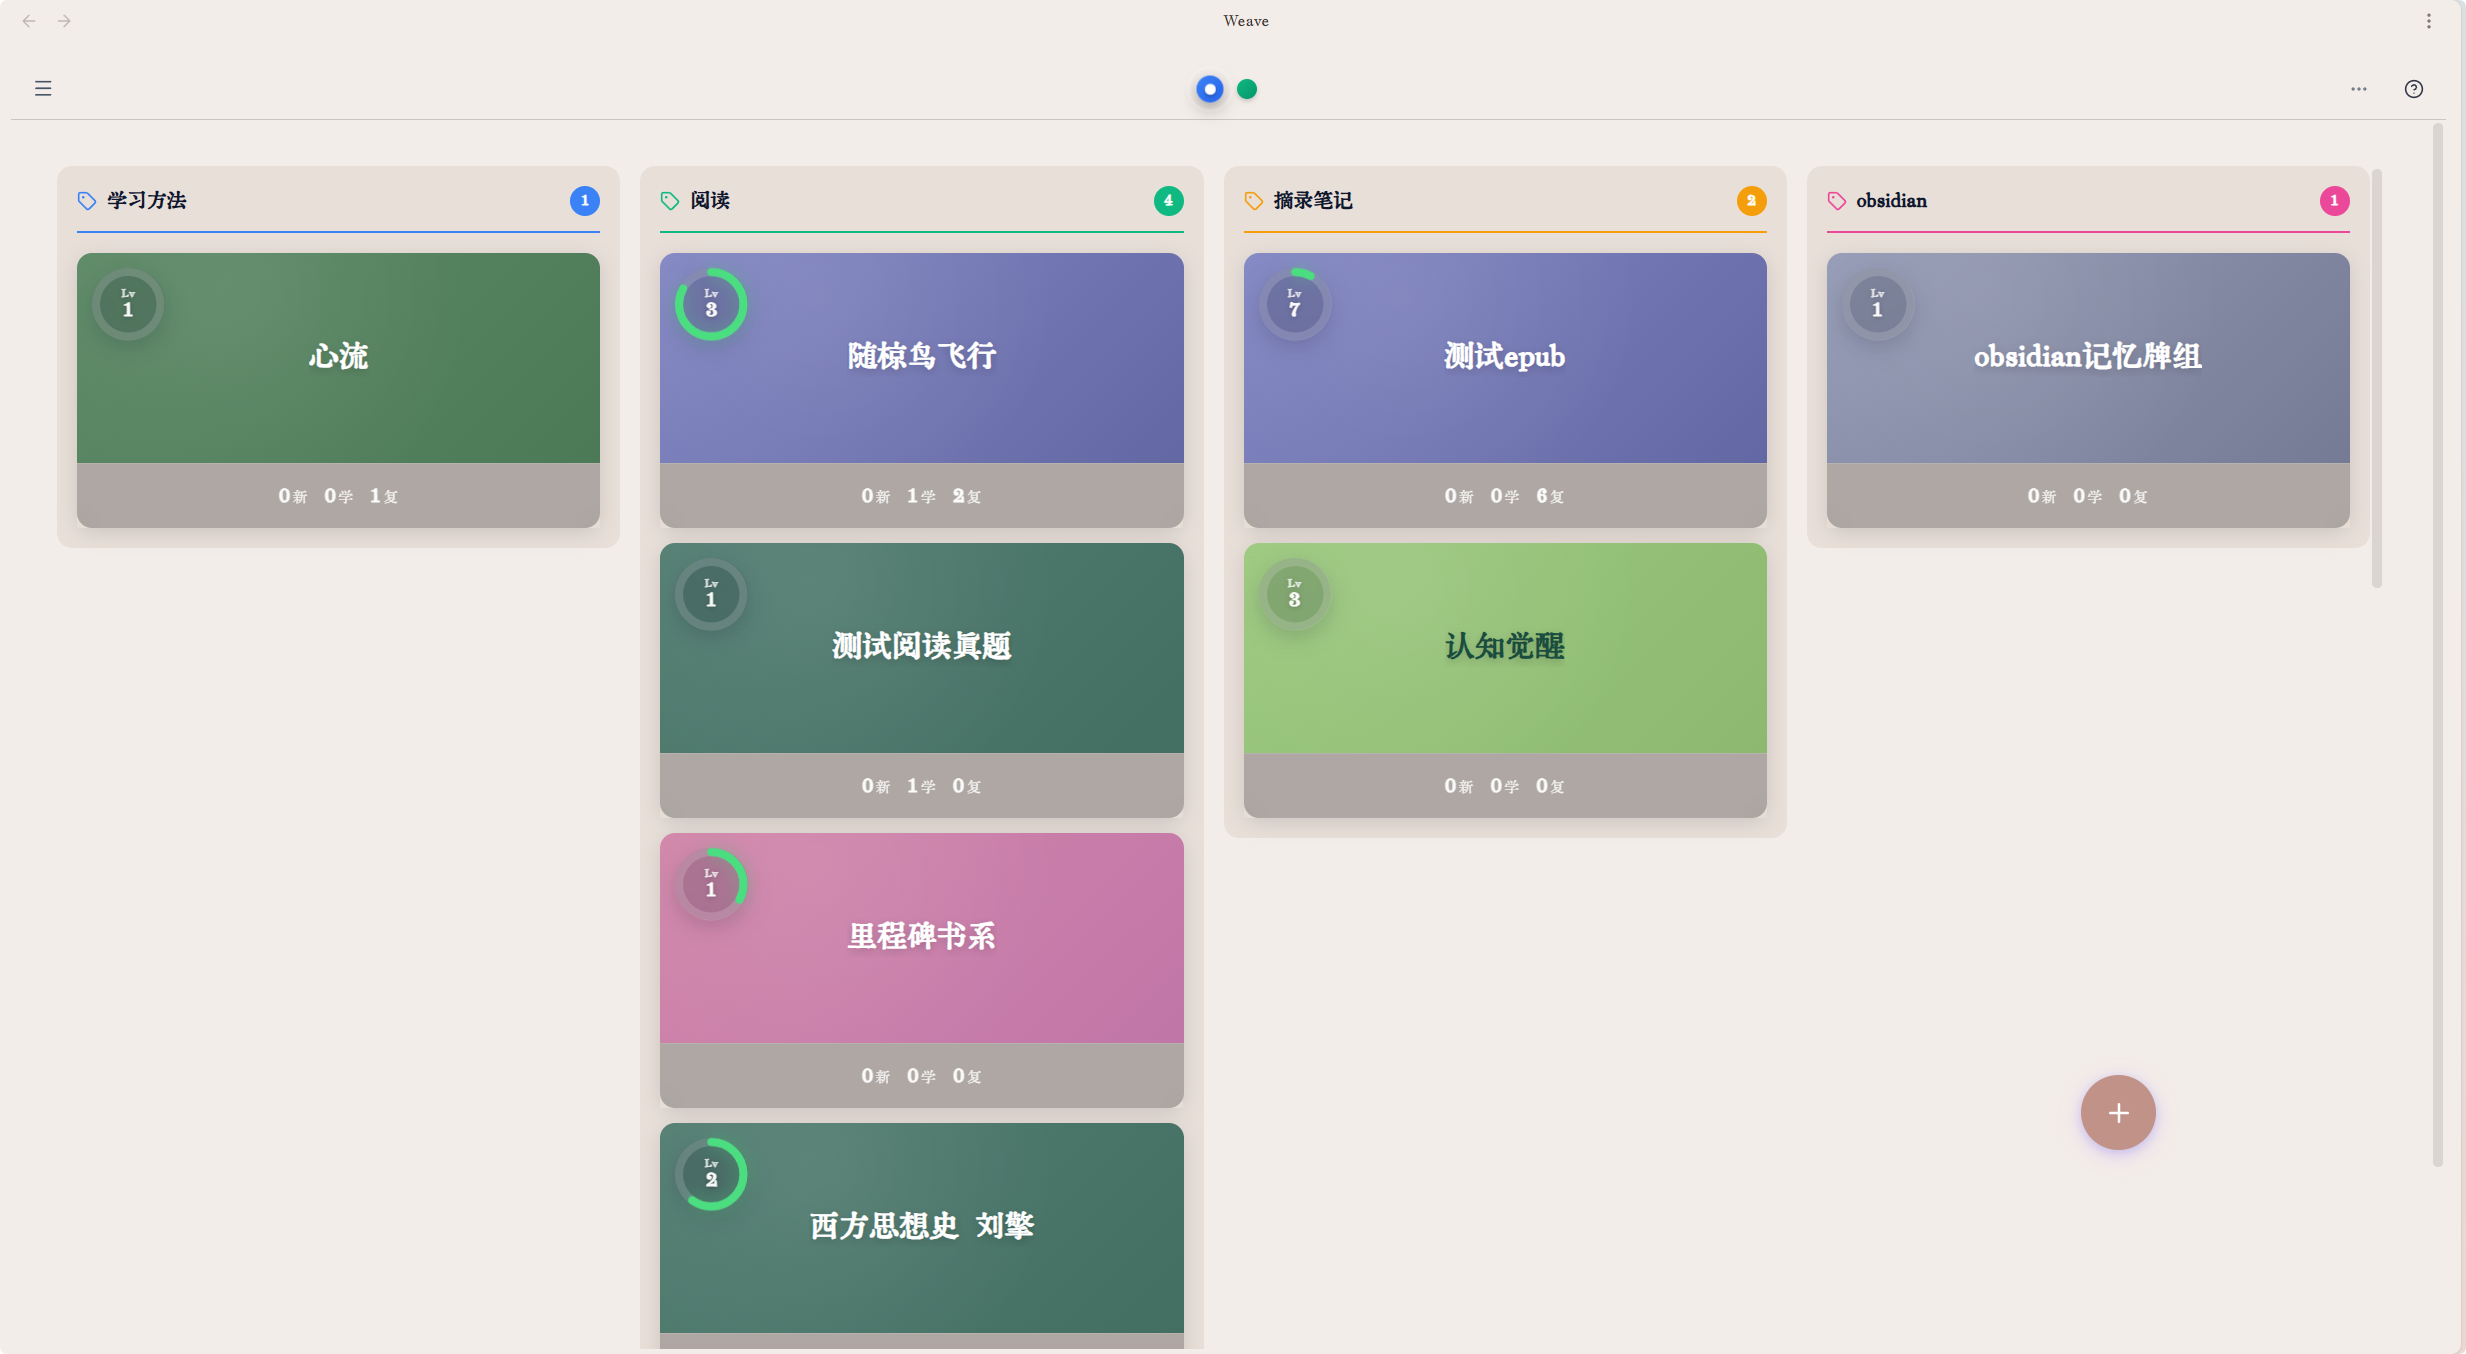Click the Lv 3 badge on 认知觉醒

(x=1295, y=594)
